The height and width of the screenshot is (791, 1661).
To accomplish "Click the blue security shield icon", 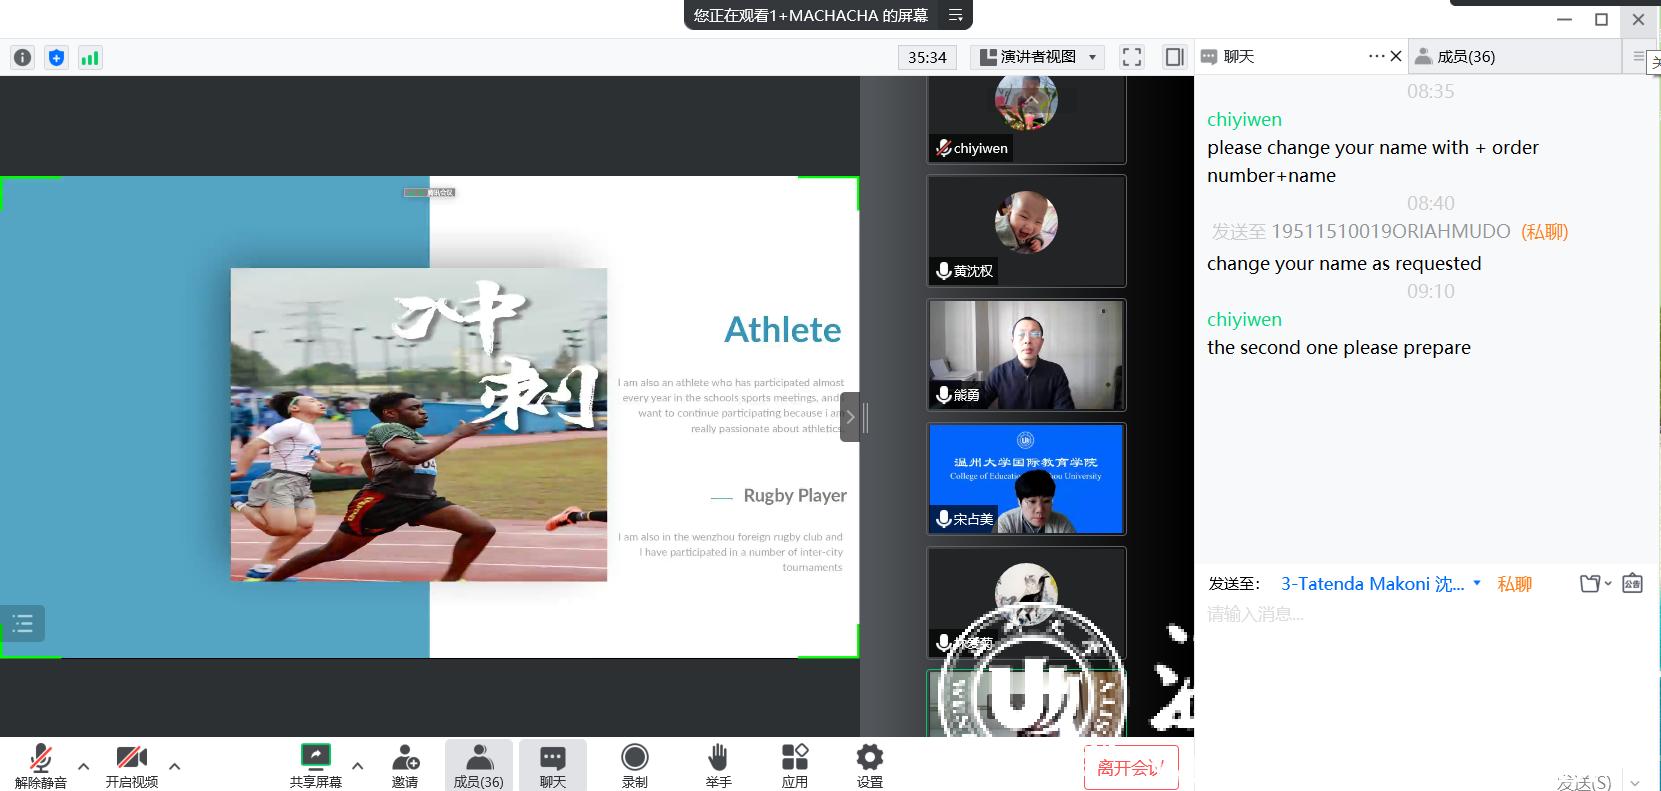I will (56, 58).
